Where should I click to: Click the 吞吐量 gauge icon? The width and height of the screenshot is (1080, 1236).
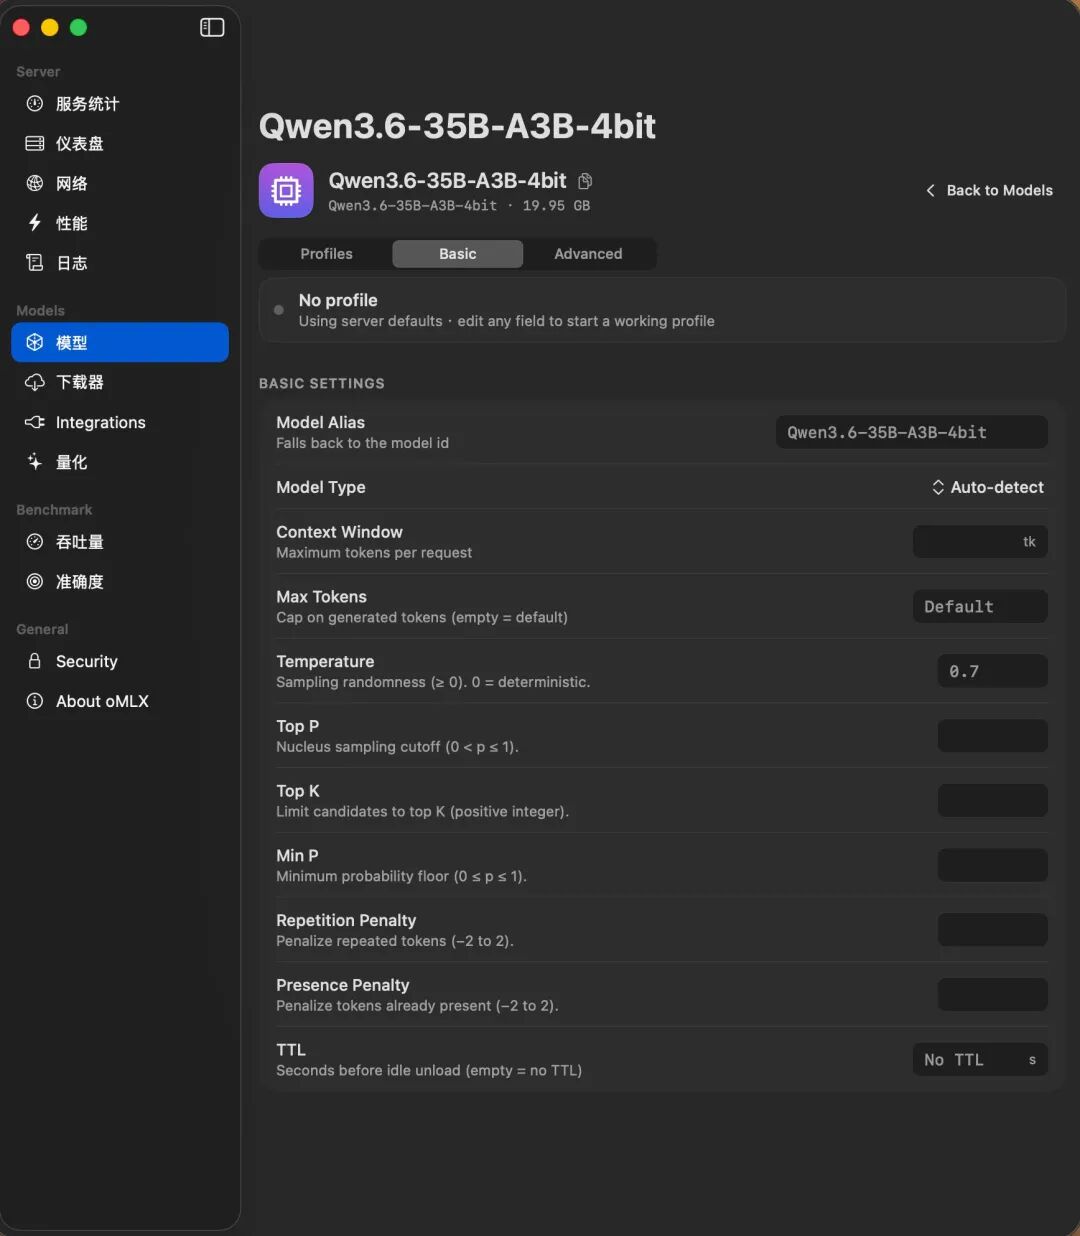tap(35, 542)
